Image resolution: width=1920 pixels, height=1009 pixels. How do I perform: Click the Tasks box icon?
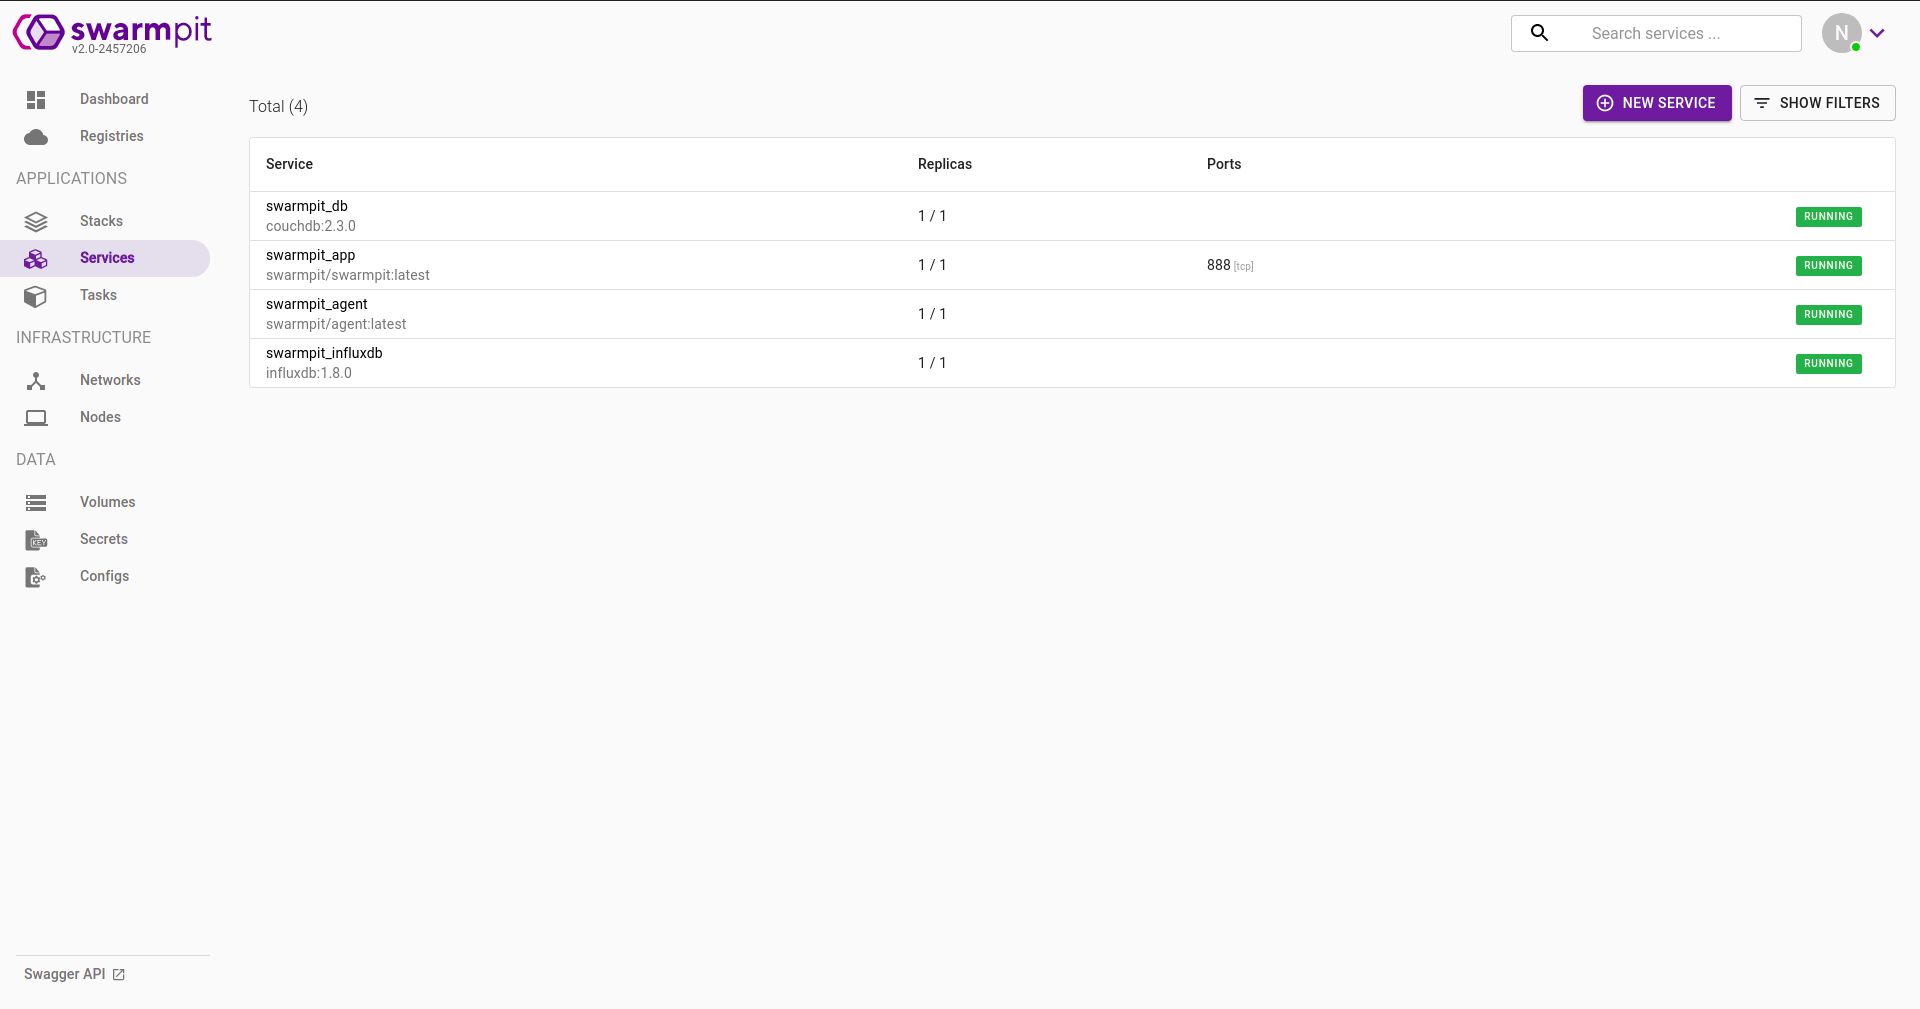36,296
